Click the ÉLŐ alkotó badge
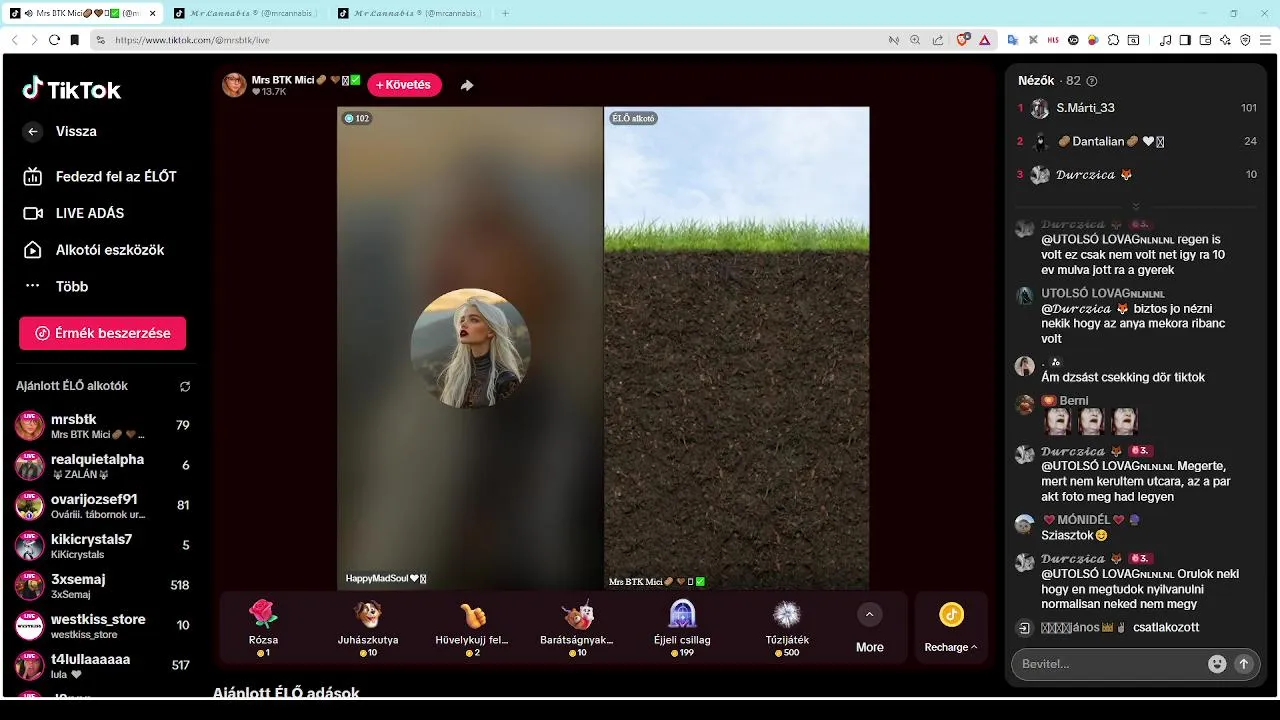Image resolution: width=1280 pixels, height=720 pixels. pyautogui.click(x=633, y=118)
